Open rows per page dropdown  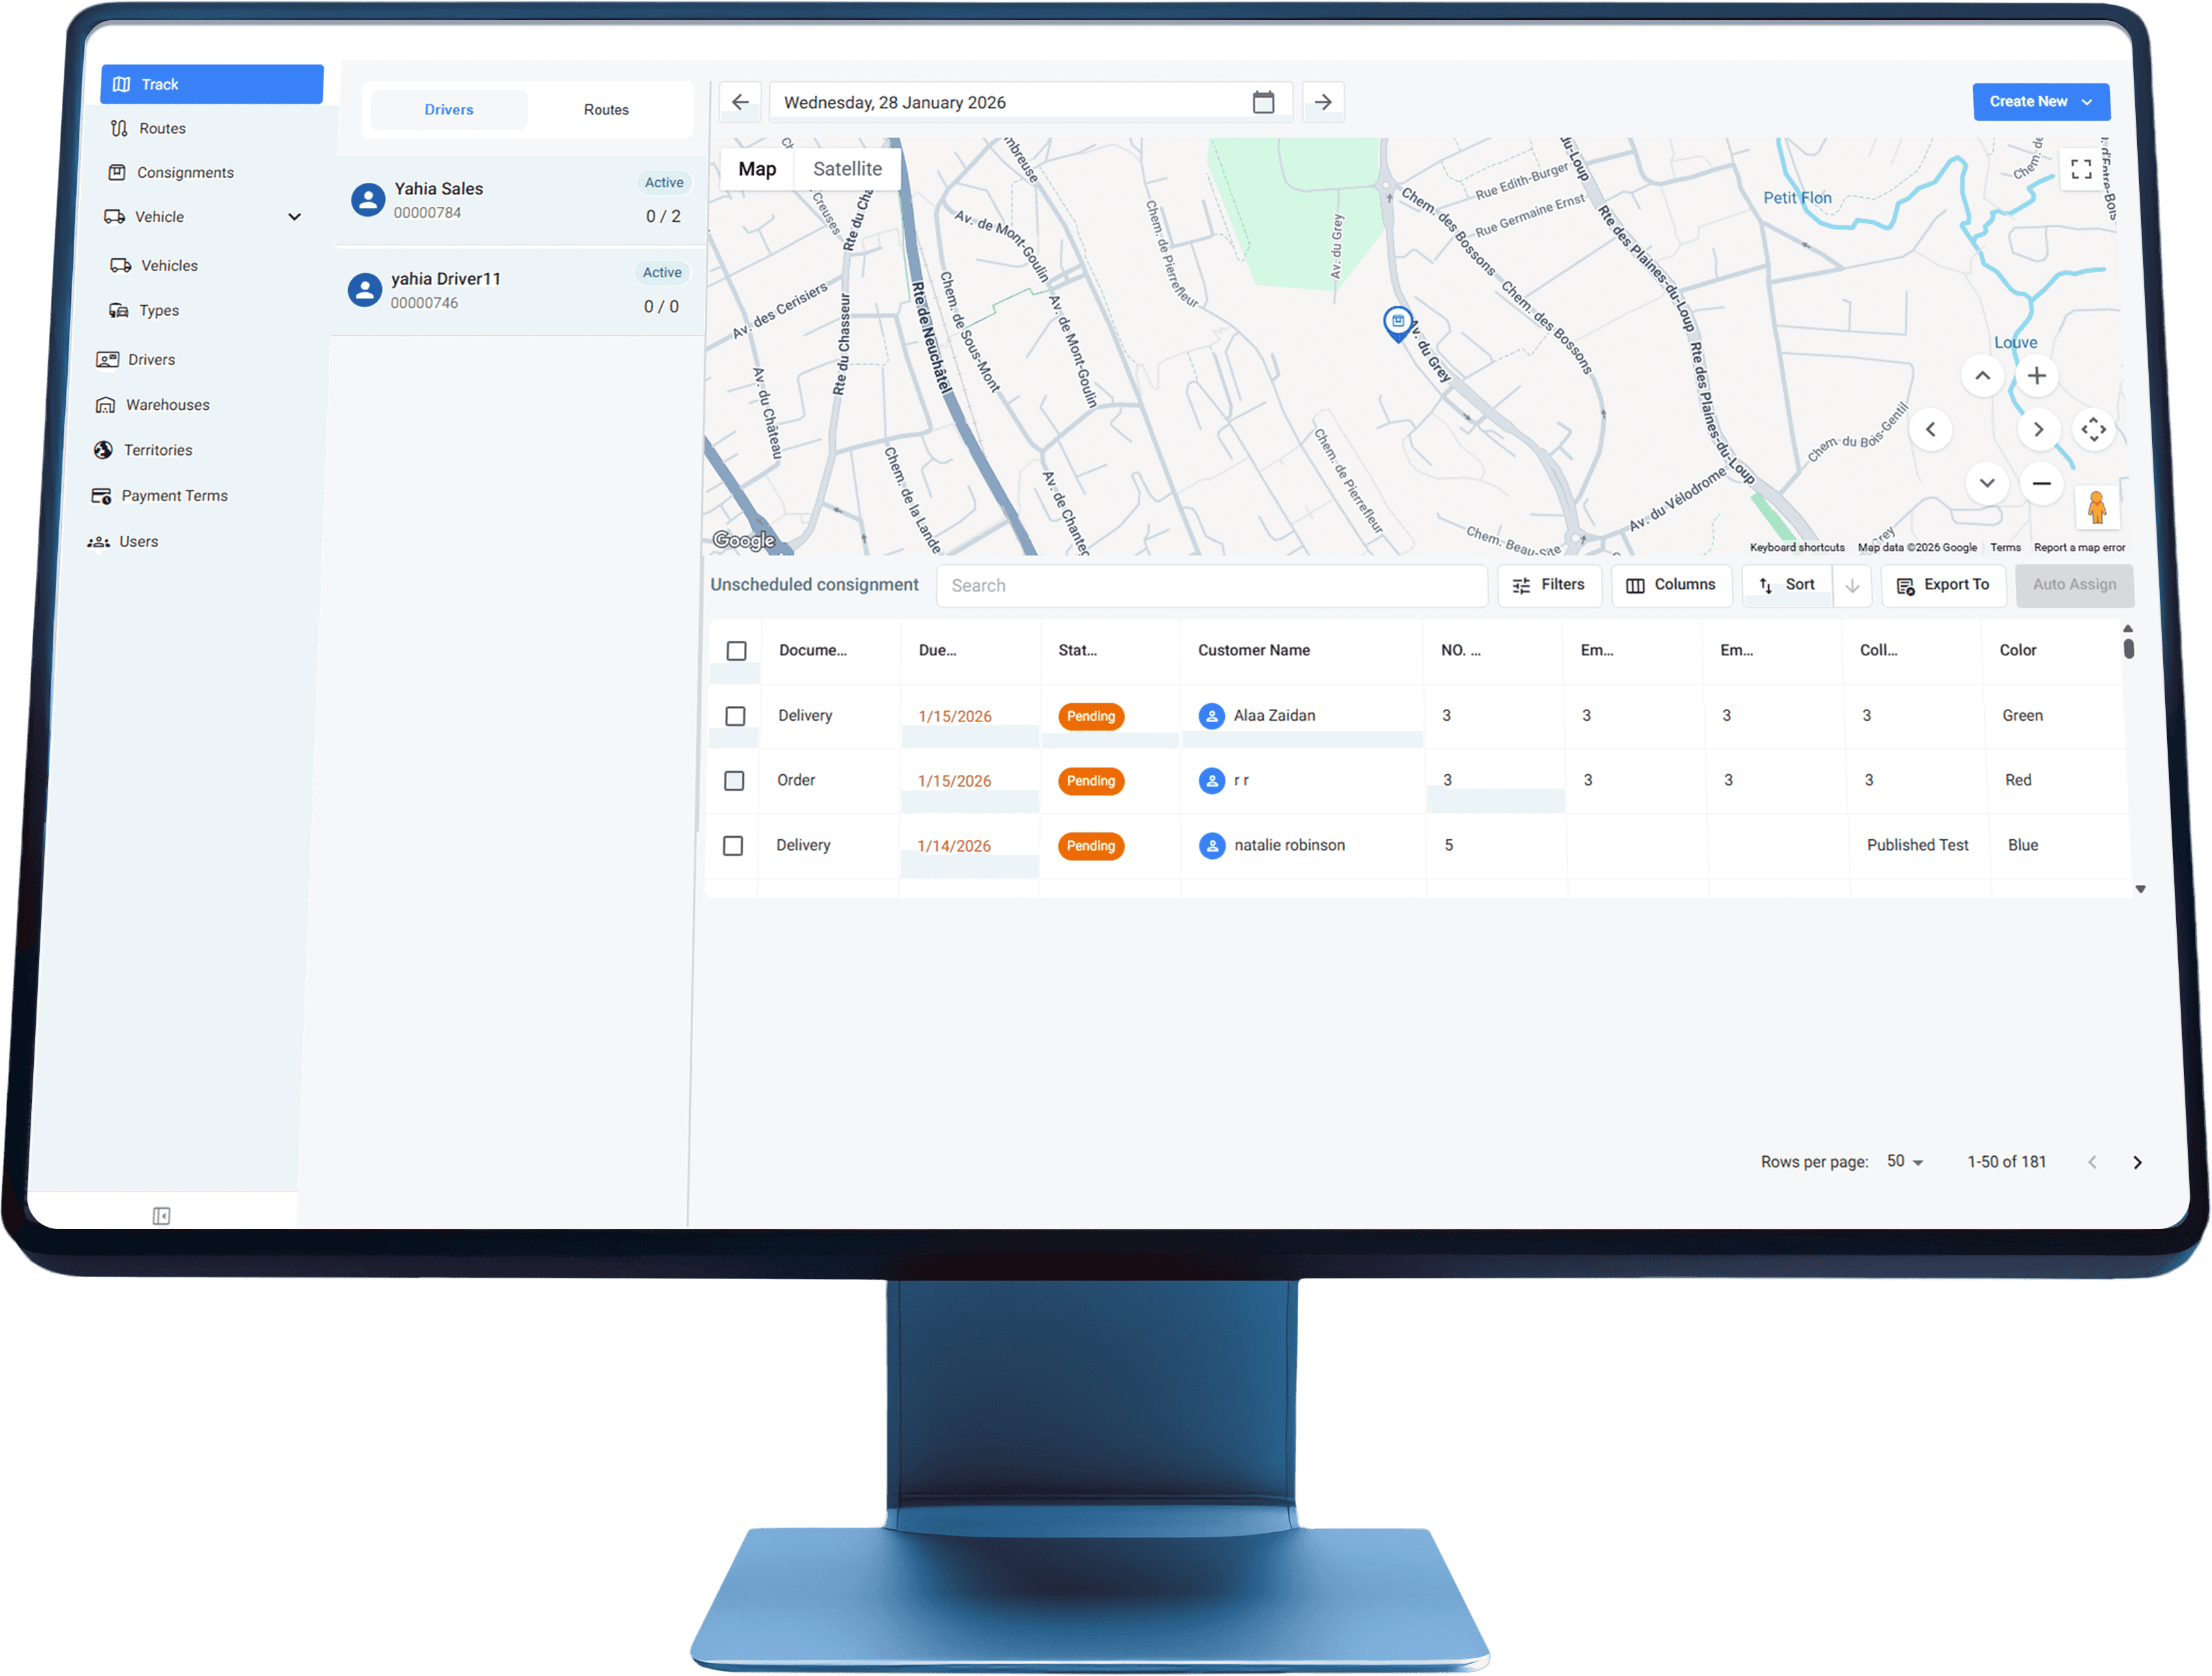pos(1905,1161)
